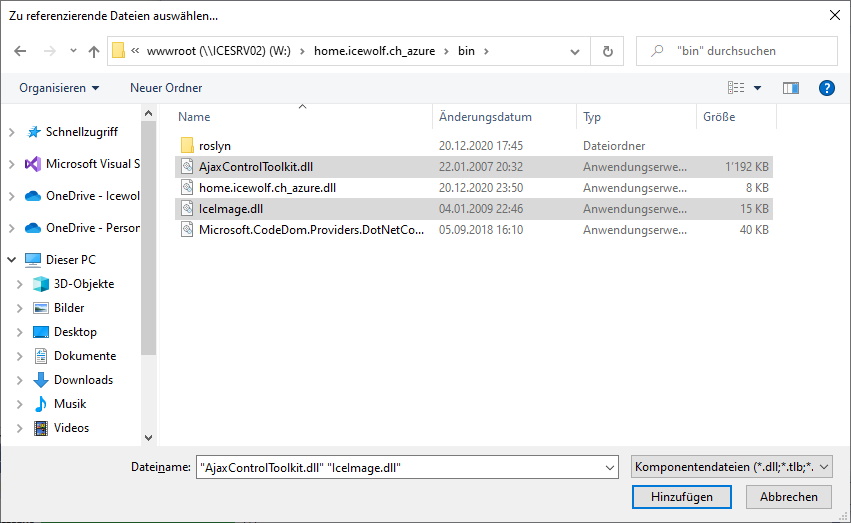
Task: Go up one folder level
Action: pyautogui.click(x=94, y=51)
